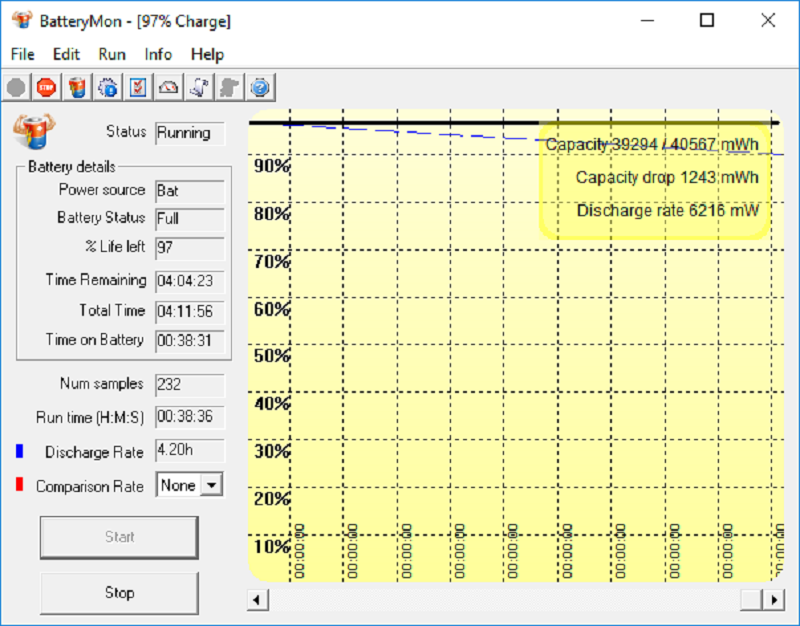The height and width of the screenshot is (626, 800).
Task: Click the grayed-out start circle toolbar icon
Action: pyautogui.click(x=17, y=88)
